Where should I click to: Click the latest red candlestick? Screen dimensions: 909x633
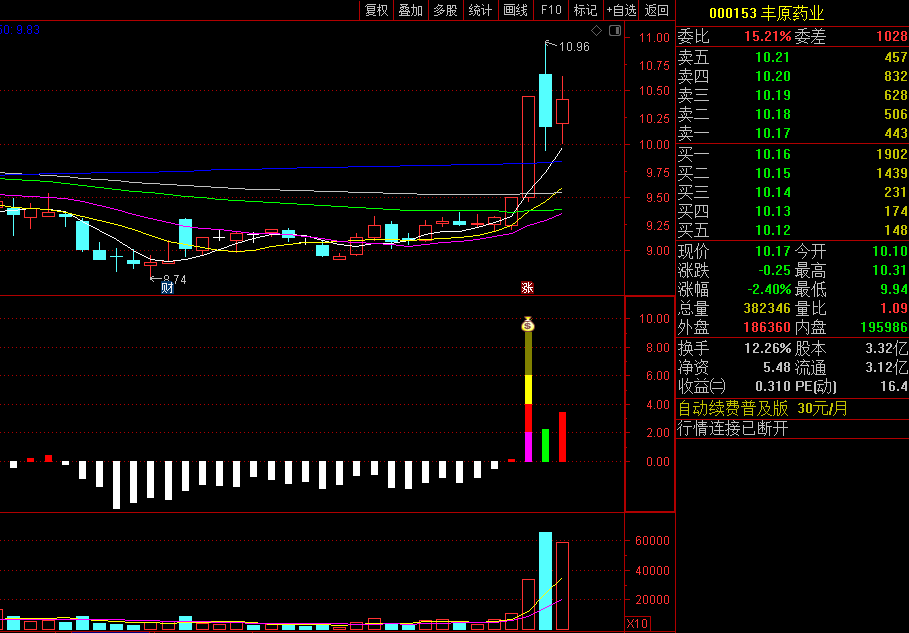pyautogui.click(x=562, y=111)
